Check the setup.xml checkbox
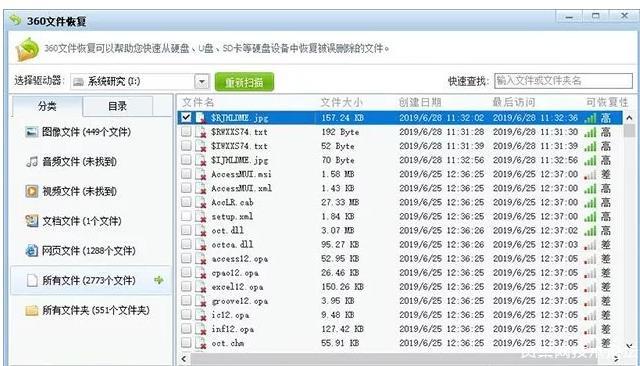Viewport: 640px width, 366px height. [186, 216]
